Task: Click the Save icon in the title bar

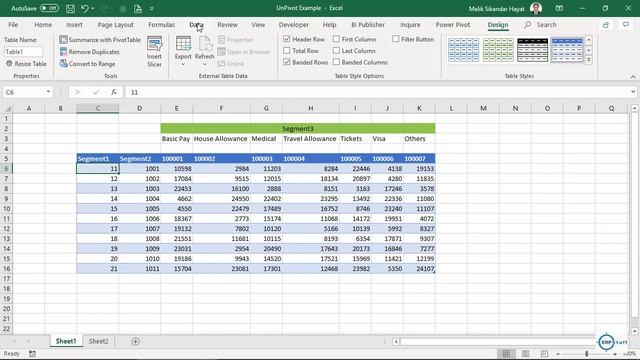Action: pyautogui.click(x=70, y=8)
